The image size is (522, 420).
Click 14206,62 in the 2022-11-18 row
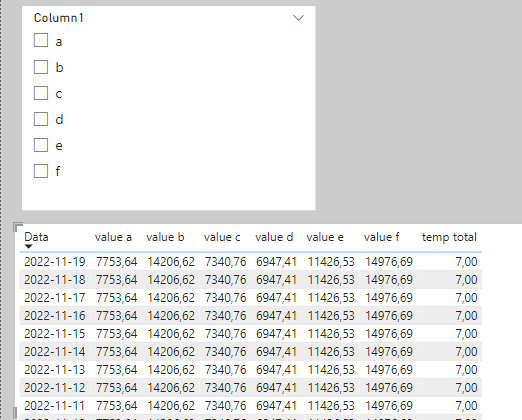(171, 280)
